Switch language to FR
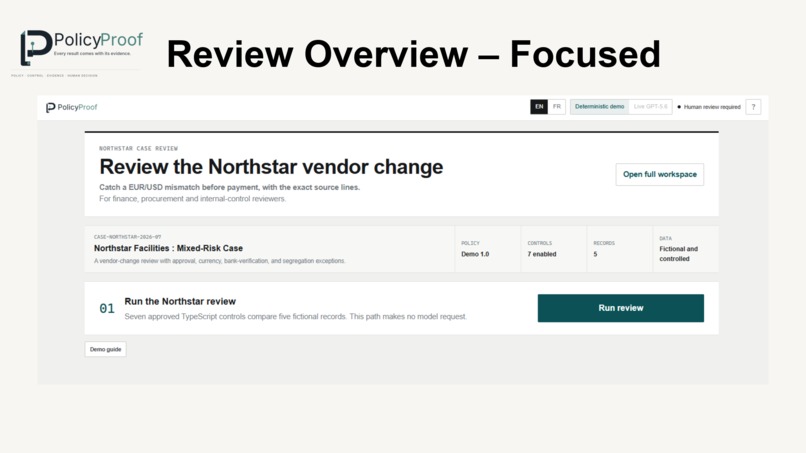The height and width of the screenshot is (453, 806). pos(557,106)
